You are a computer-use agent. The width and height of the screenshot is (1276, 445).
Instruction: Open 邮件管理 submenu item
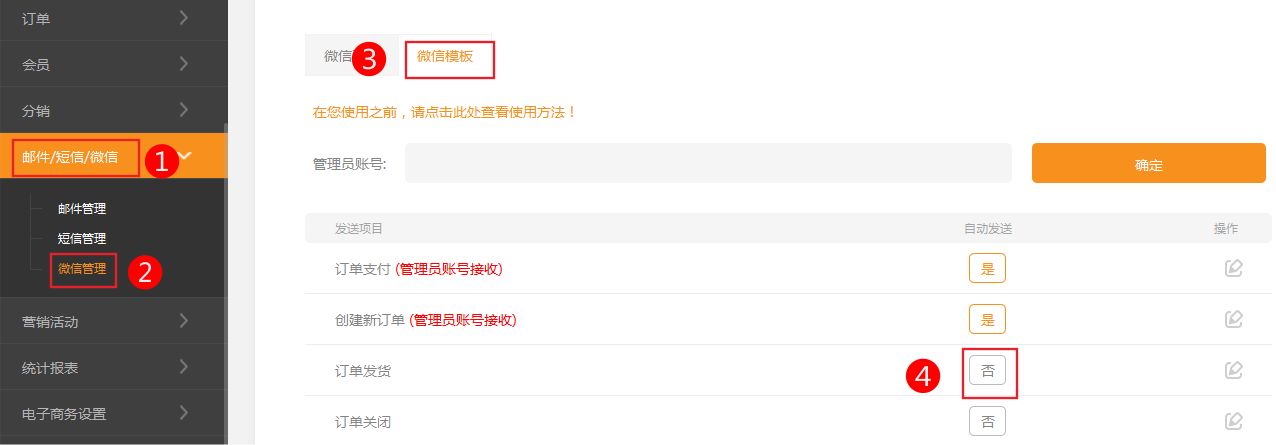(x=82, y=209)
